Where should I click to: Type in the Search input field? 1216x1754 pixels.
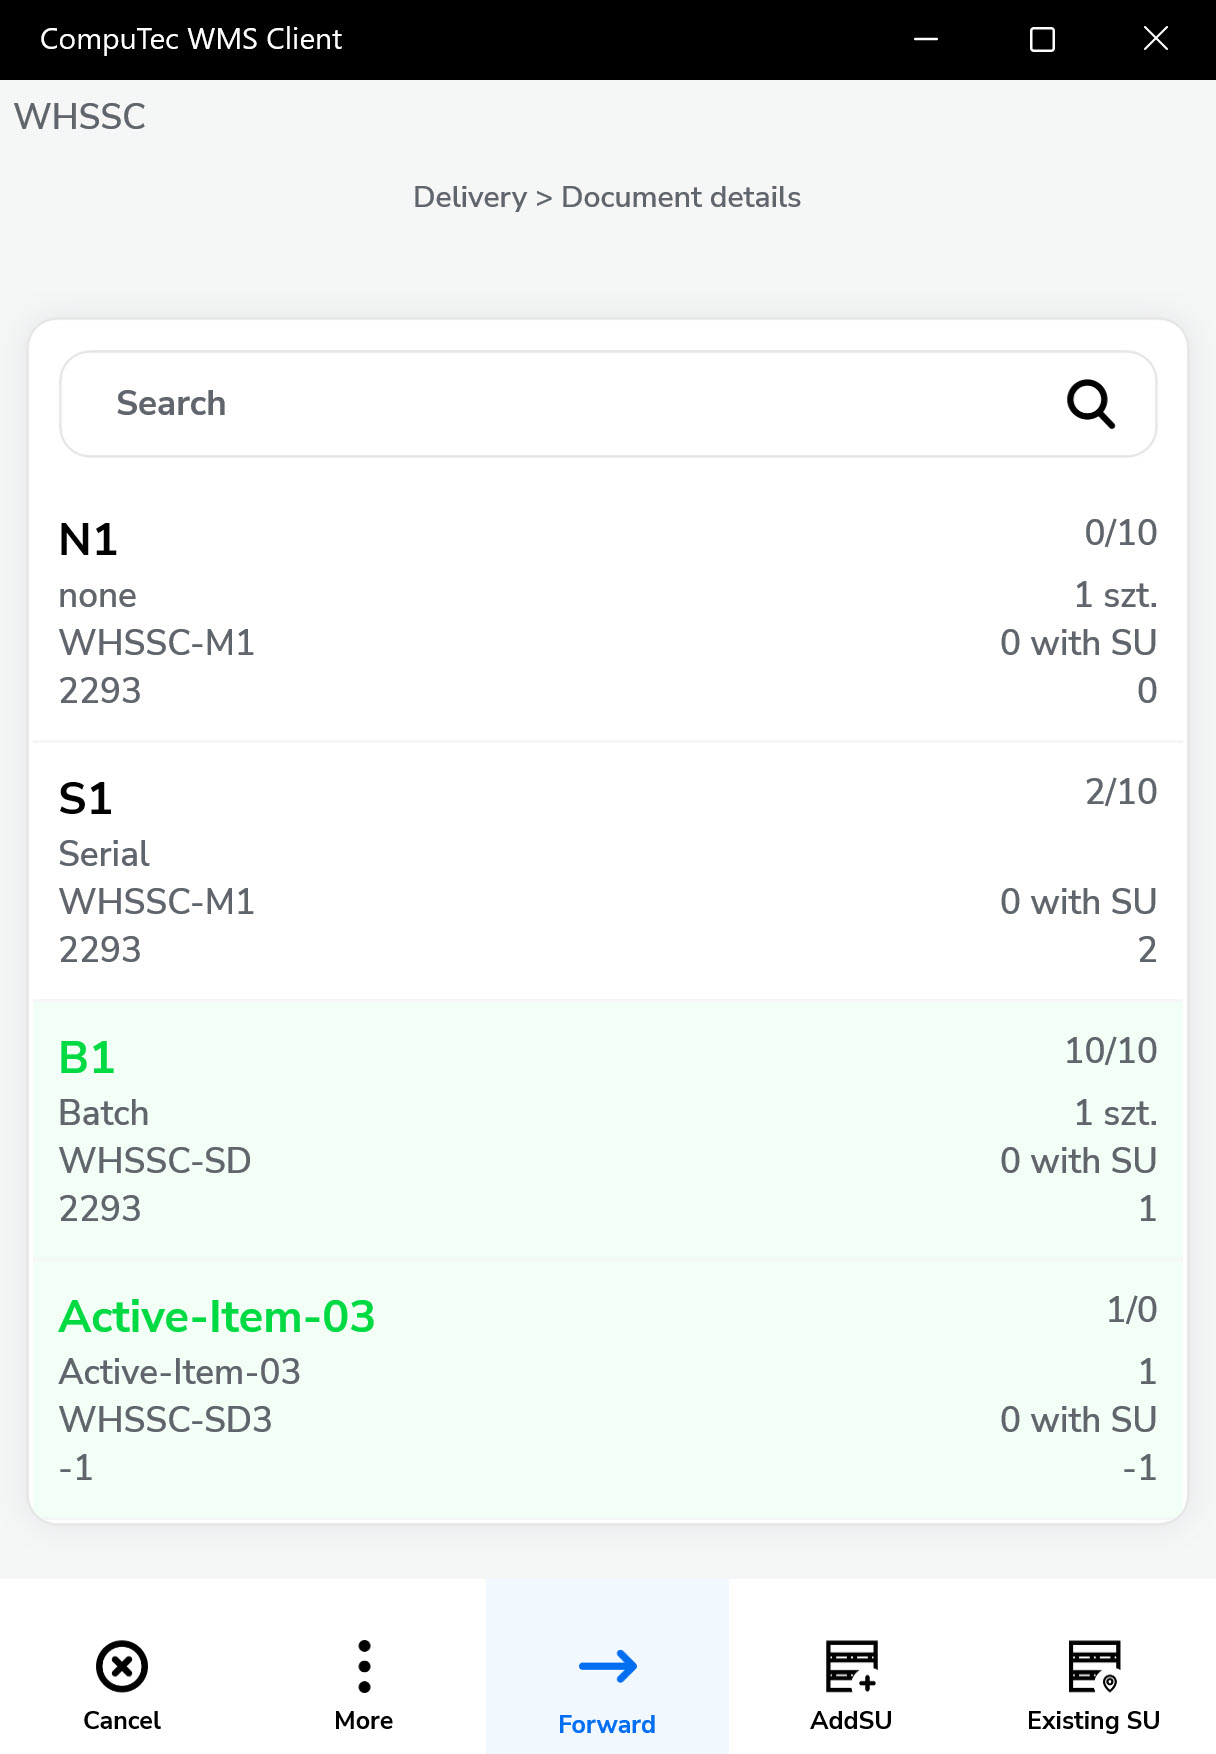(x=560, y=404)
